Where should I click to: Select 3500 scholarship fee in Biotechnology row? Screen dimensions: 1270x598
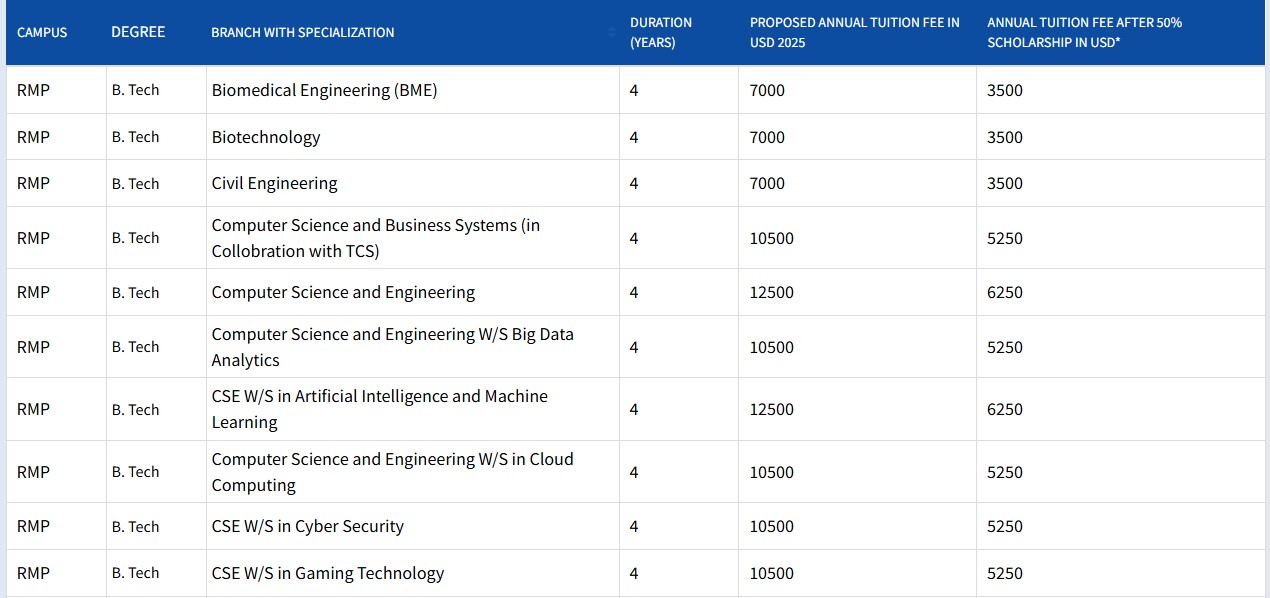coord(1005,137)
